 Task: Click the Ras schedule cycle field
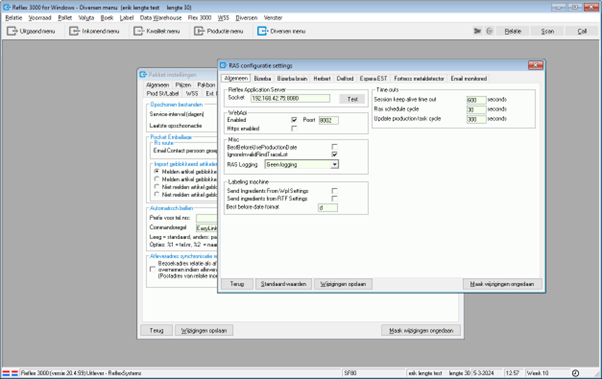476,109
